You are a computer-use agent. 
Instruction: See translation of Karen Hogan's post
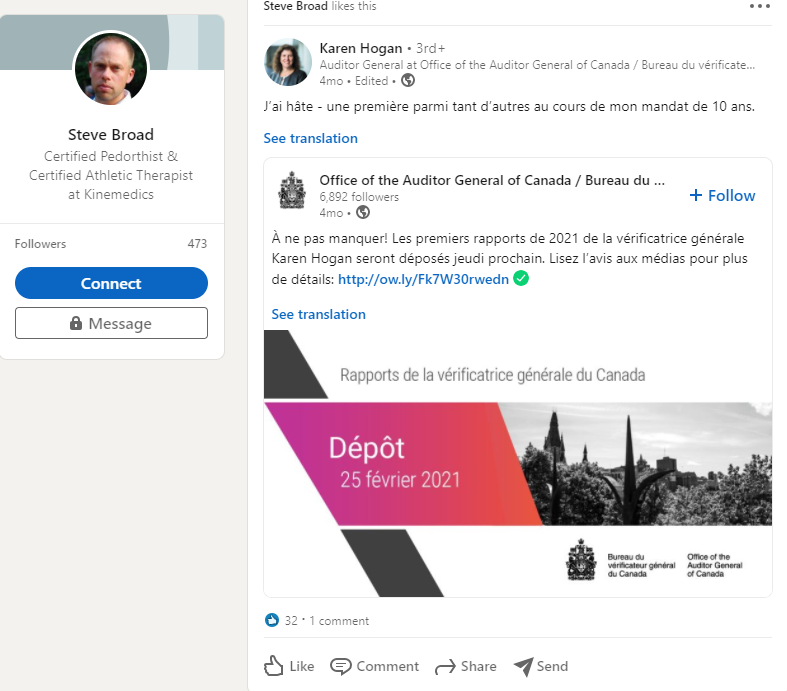pyautogui.click(x=311, y=139)
